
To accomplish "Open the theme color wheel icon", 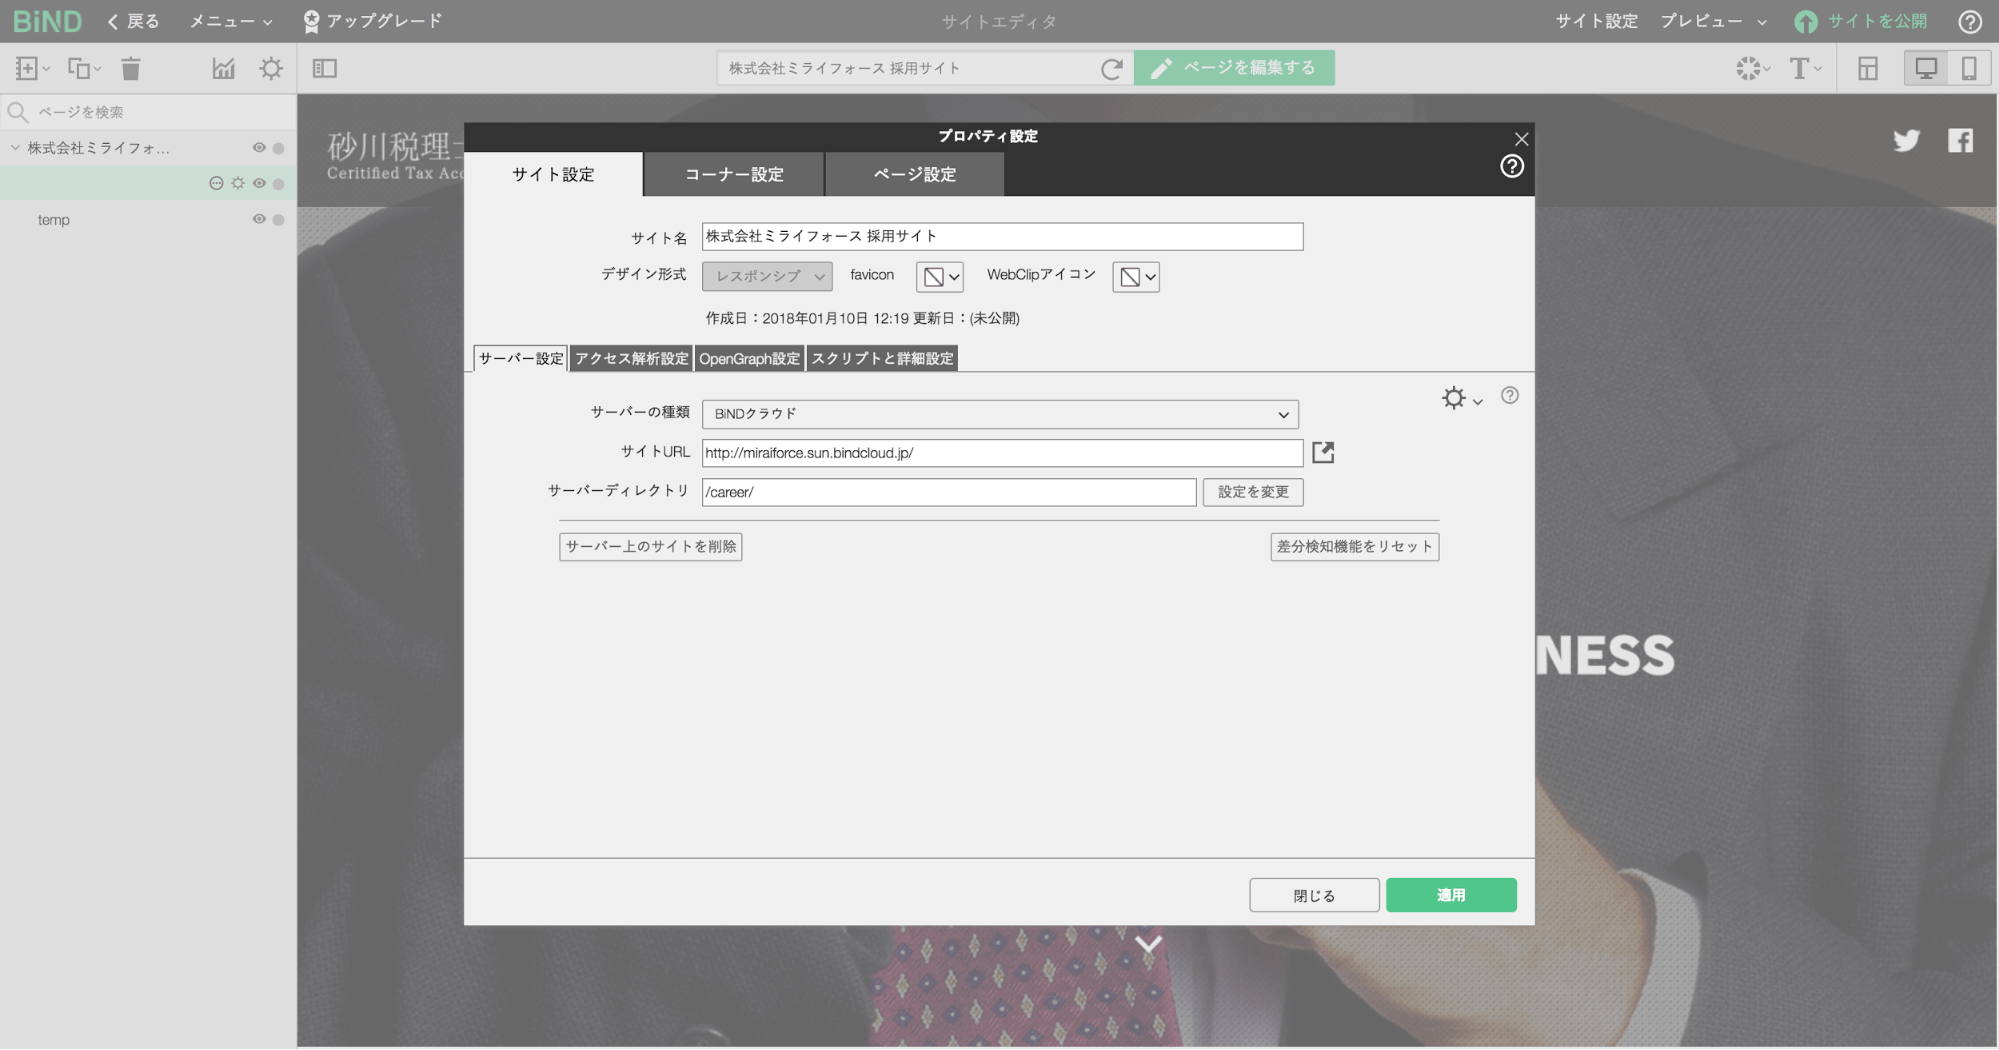I will pyautogui.click(x=1752, y=68).
